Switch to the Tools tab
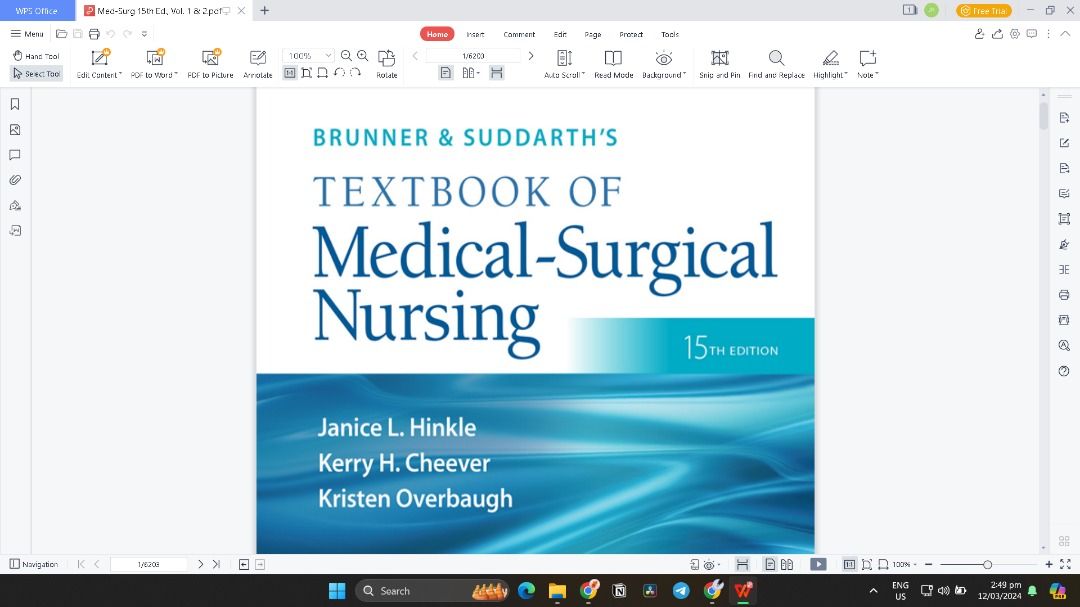Image resolution: width=1080 pixels, height=607 pixels. coord(669,34)
